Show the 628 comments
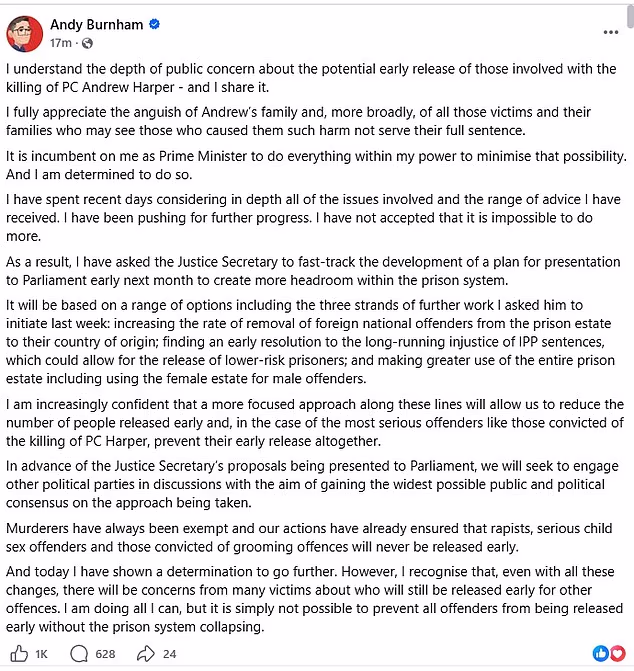Image resolution: width=634 pixels, height=671 pixels. 105,654
